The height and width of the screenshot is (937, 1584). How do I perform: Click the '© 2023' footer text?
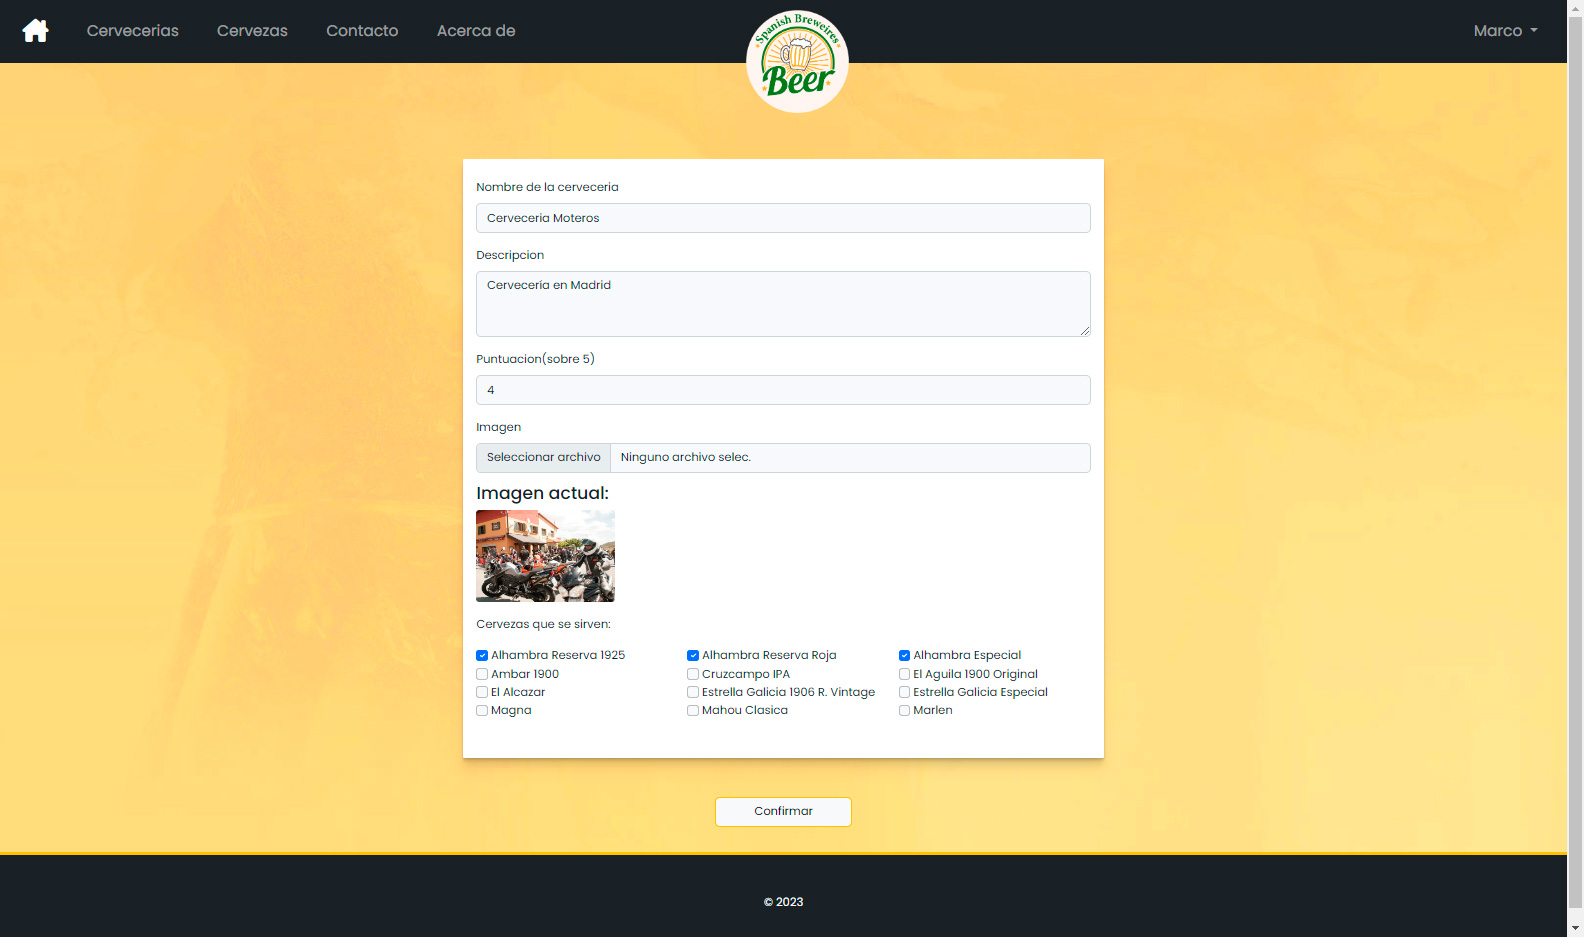tap(783, 902)
